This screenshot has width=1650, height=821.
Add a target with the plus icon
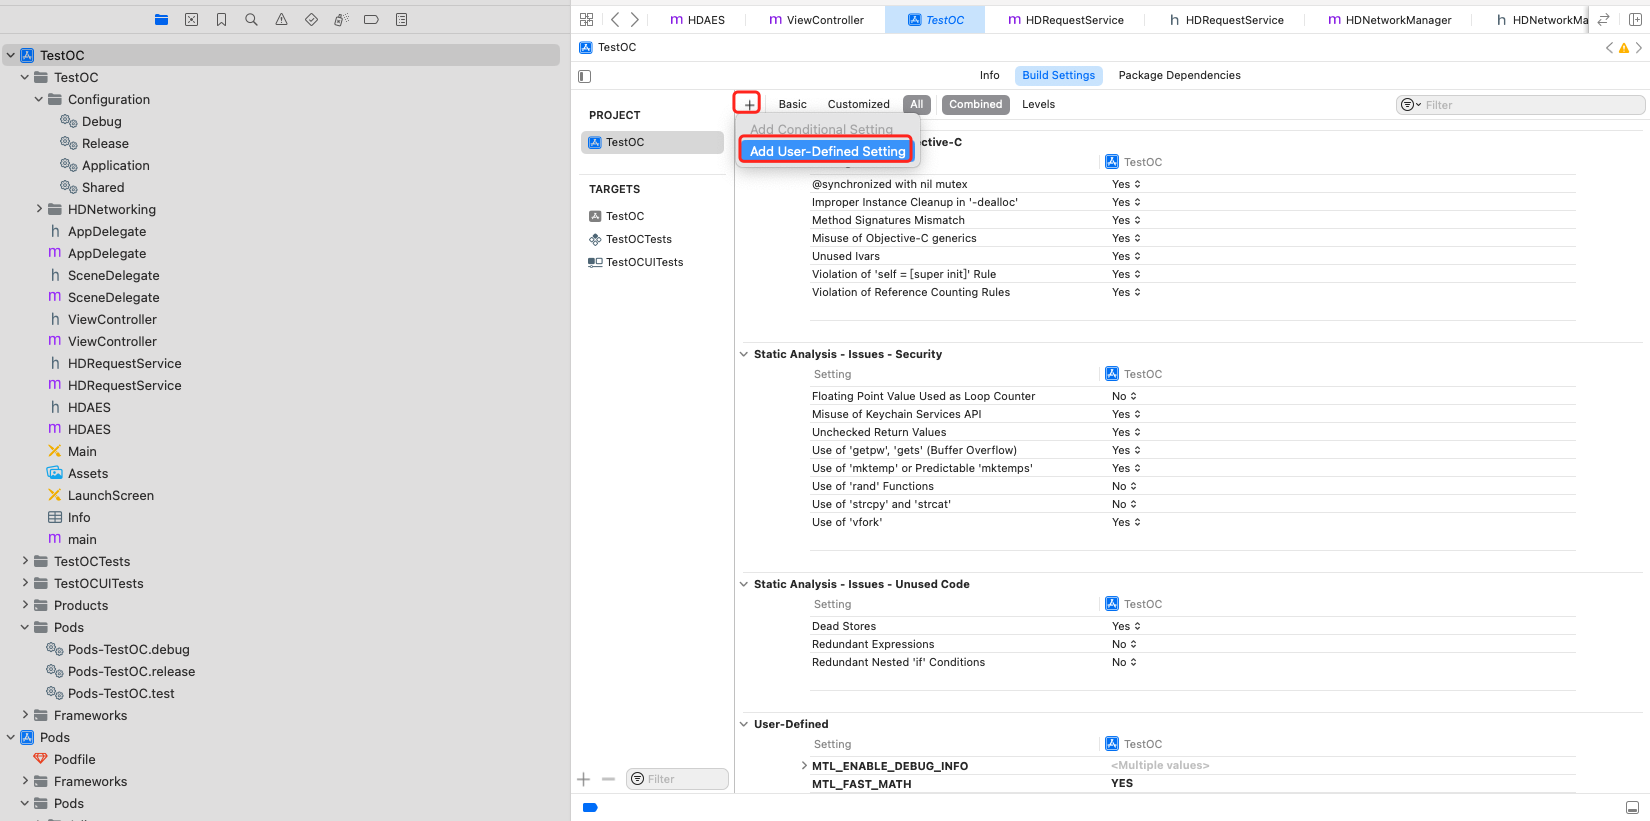click(584, 779)
